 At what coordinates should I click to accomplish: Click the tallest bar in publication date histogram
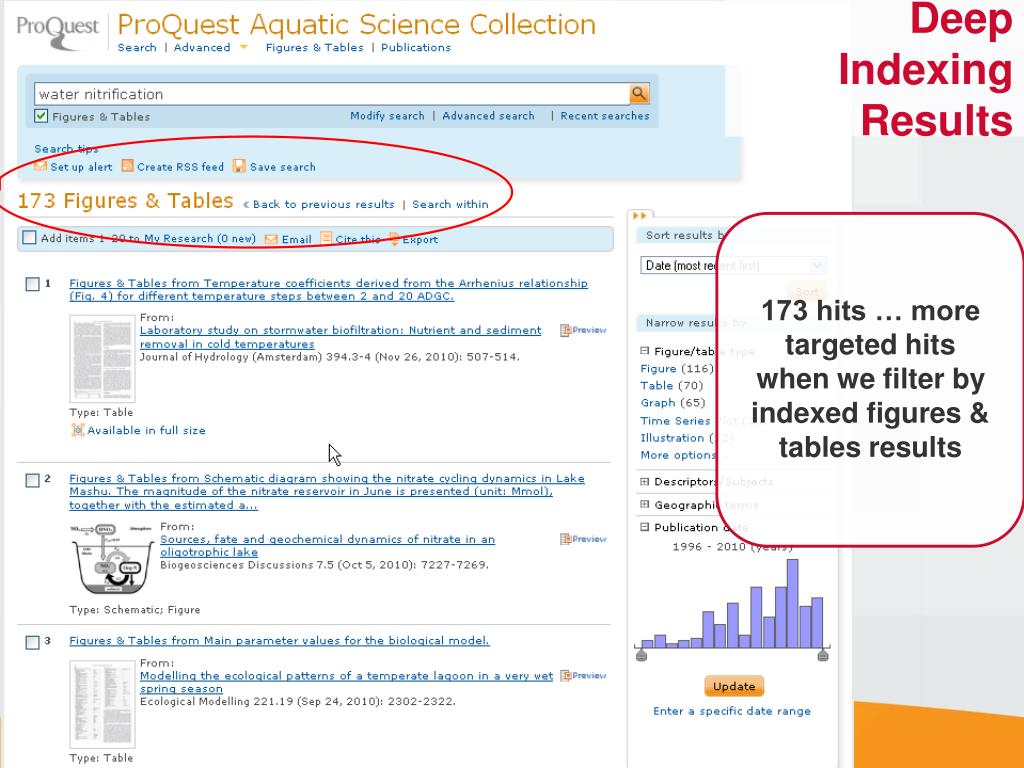coord(792,603)
